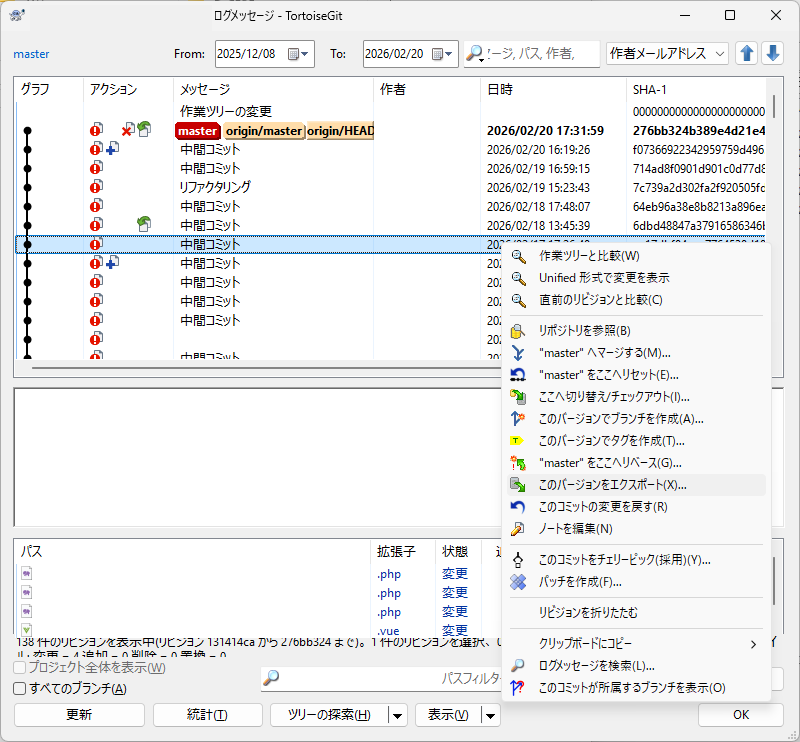Click the path filter magnifier icon
Image resolution: width=800 pixels, height=742 pixels.
271,678
